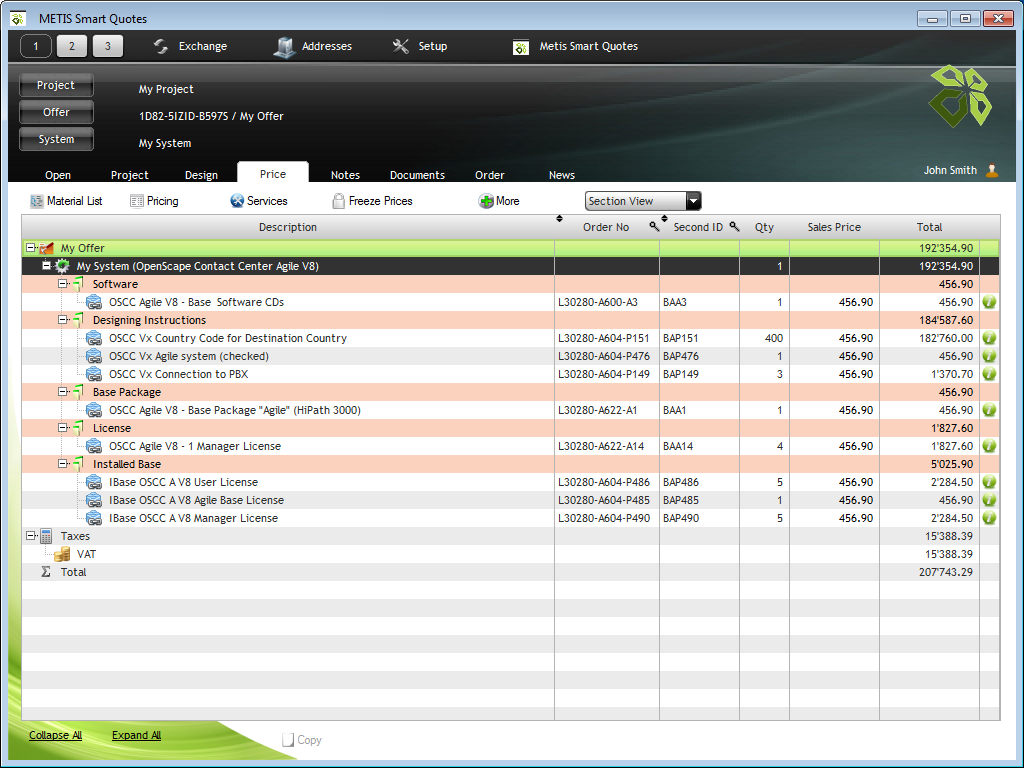Click the Metis Smart Quotes logo icon
This screenshot has width=1024, height=768.
tap(520, 47)
